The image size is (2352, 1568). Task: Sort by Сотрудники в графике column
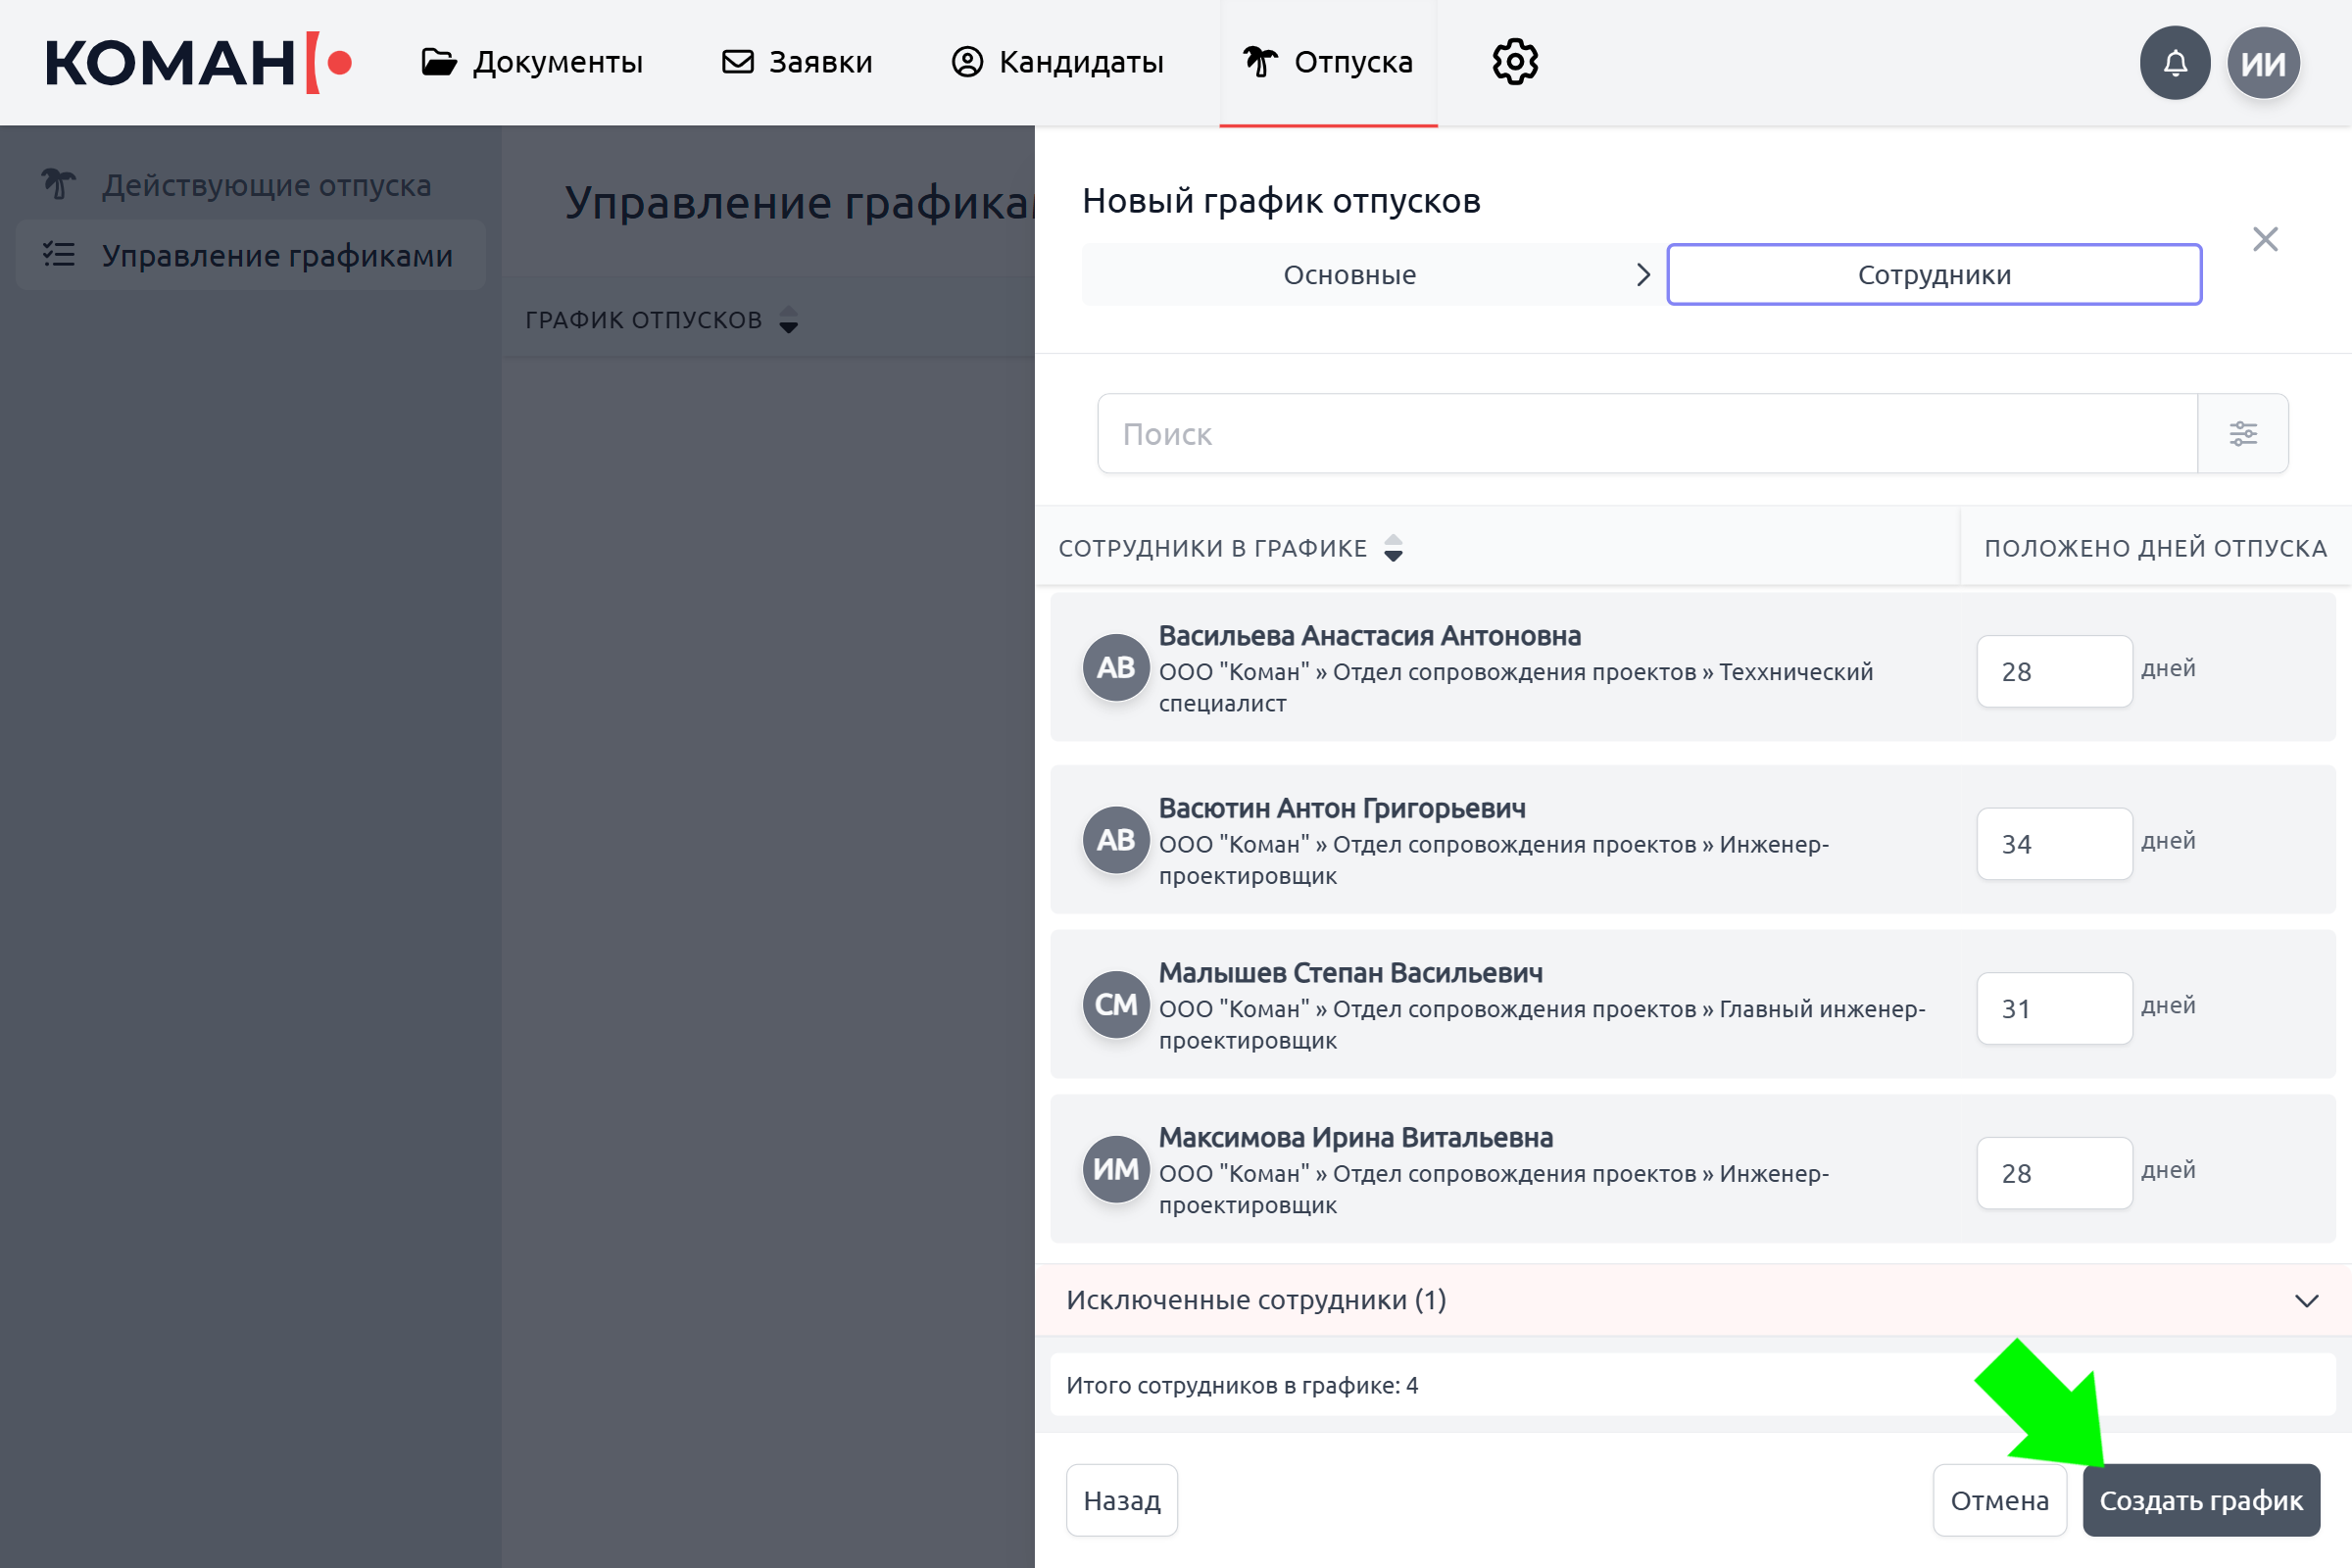pyautogui.click(x=1392, y=548)
